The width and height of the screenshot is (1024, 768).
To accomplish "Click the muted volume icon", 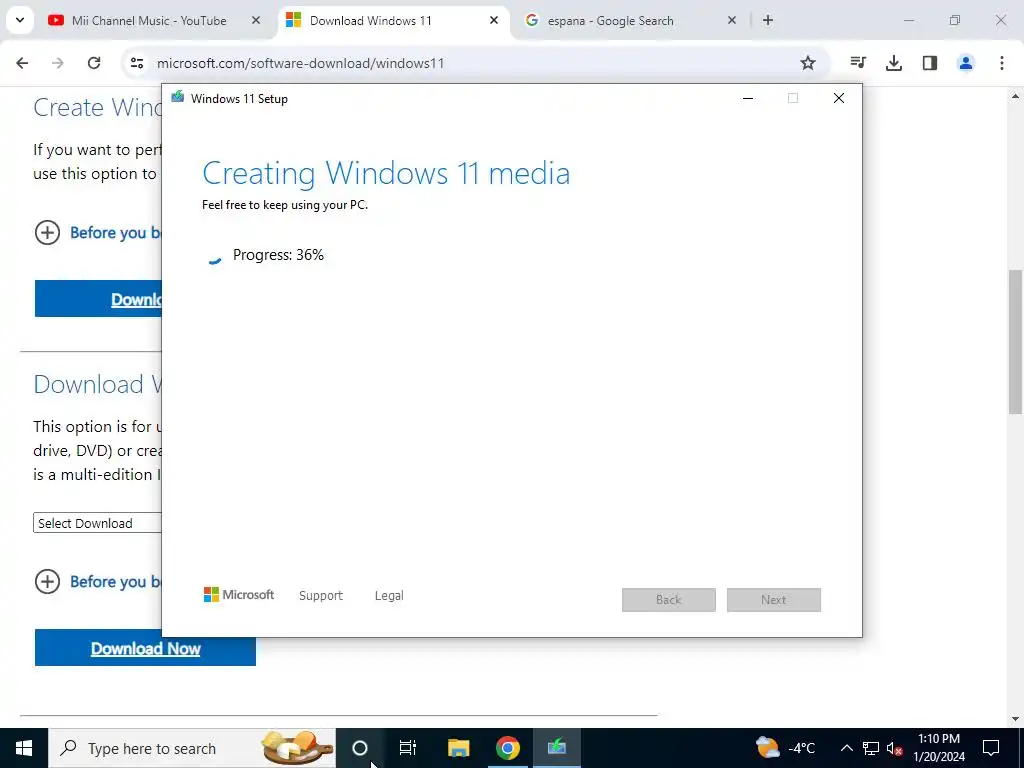I will pos(894,748).
